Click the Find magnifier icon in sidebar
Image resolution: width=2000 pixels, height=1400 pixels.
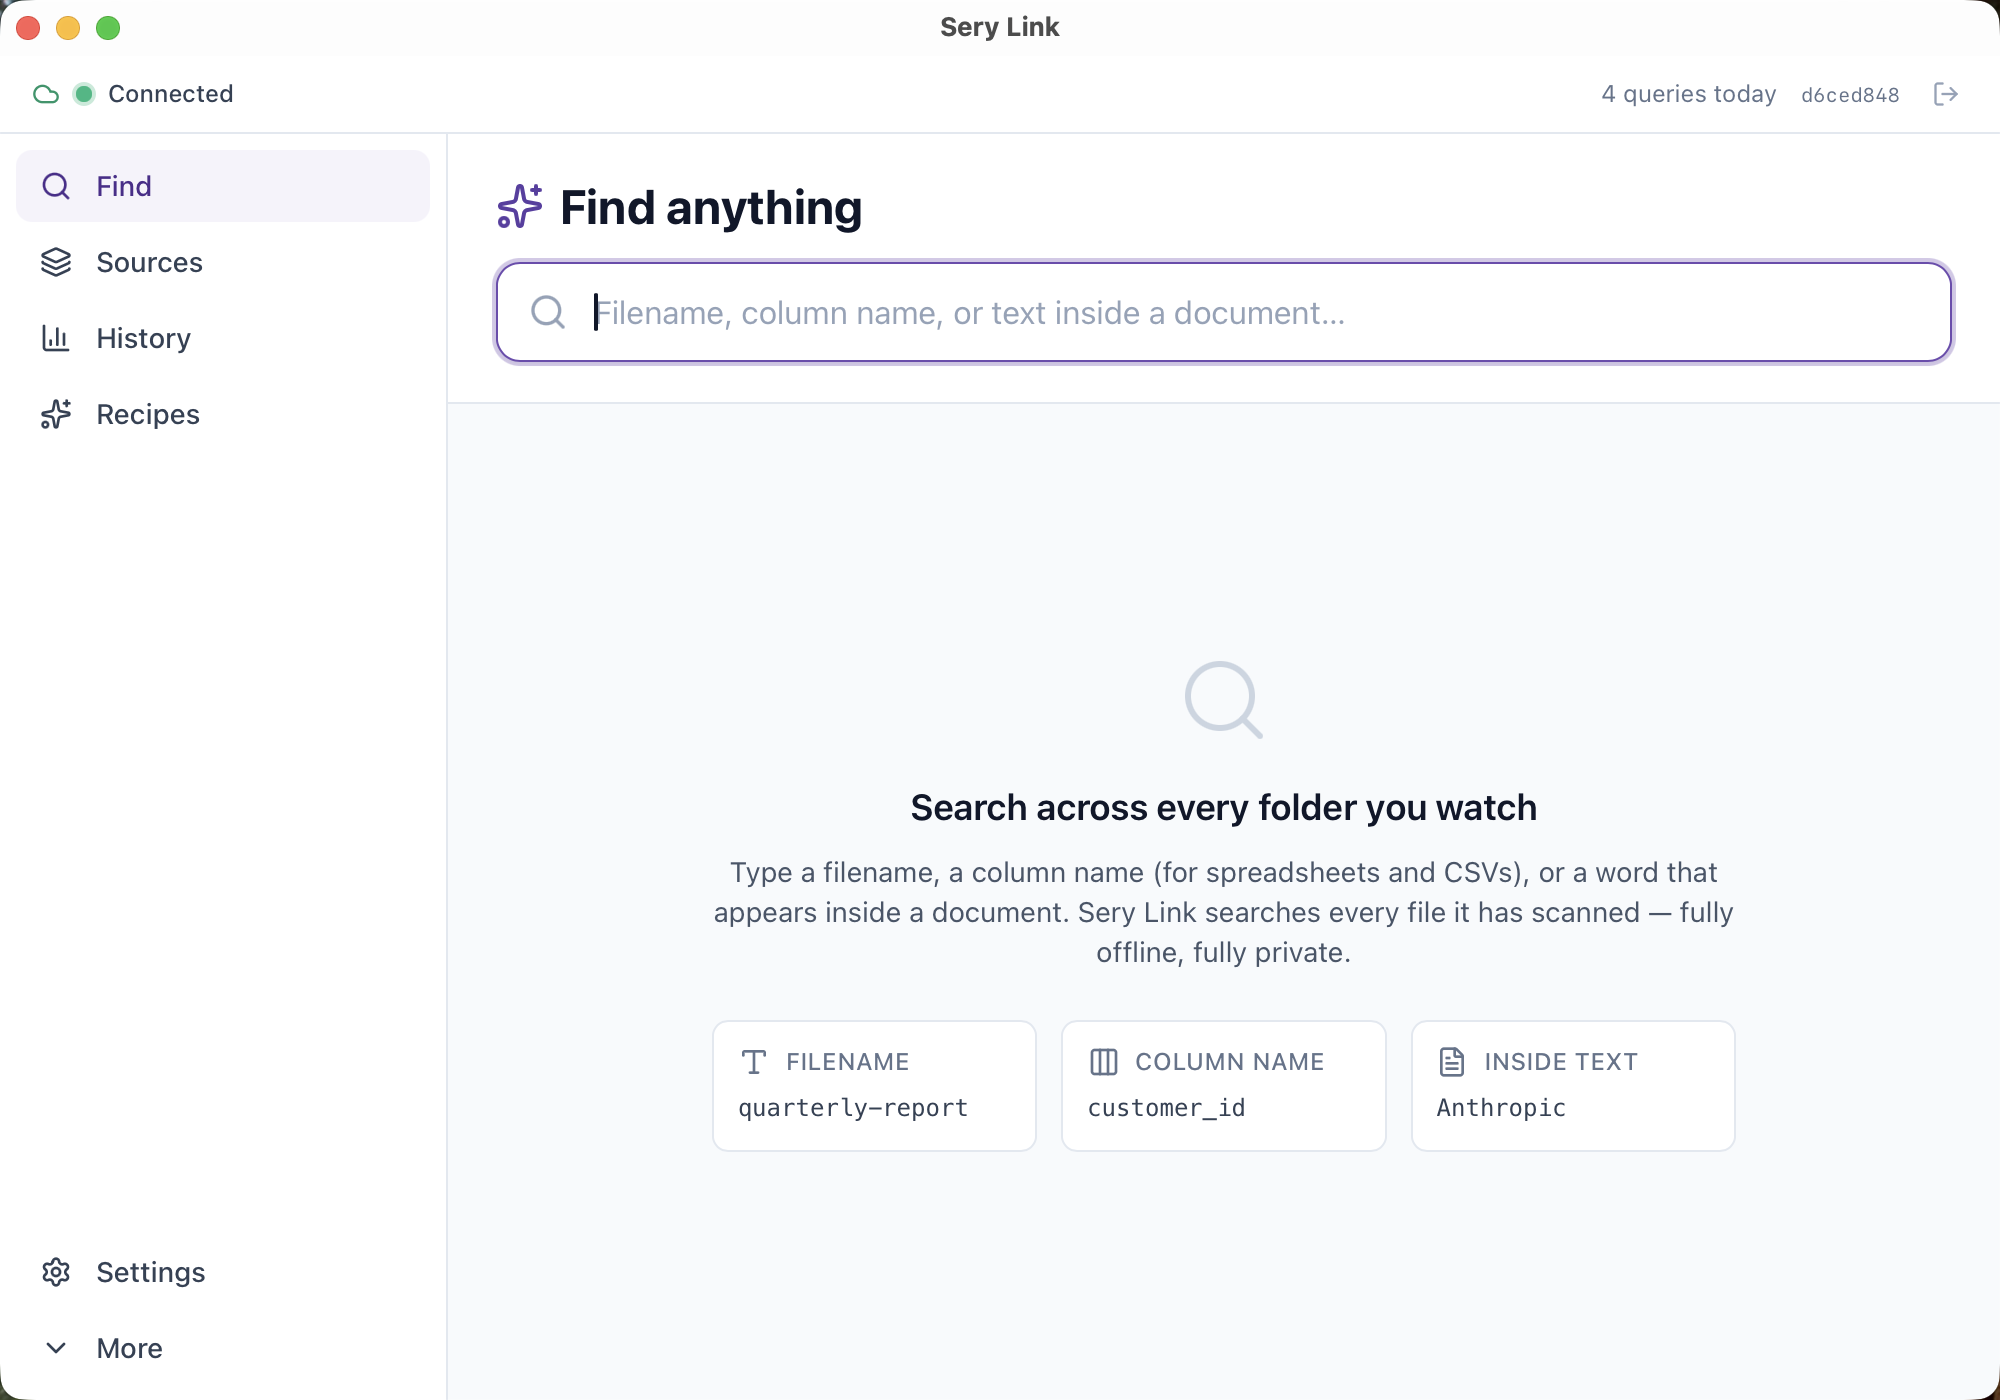point(56,186)
